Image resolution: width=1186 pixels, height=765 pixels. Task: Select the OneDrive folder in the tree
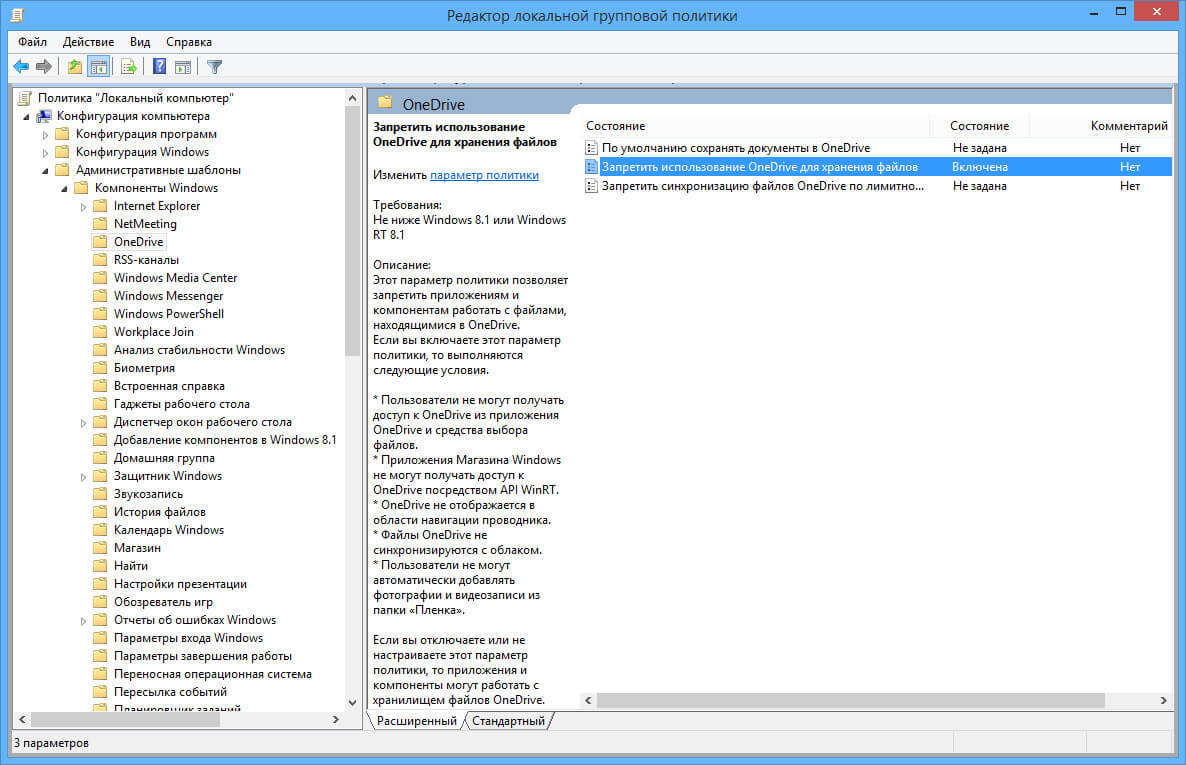click(x=138, y=241)
